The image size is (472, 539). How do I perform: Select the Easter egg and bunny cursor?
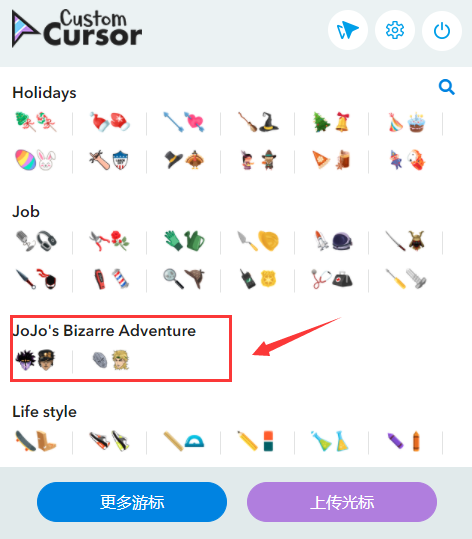point(35,160)
